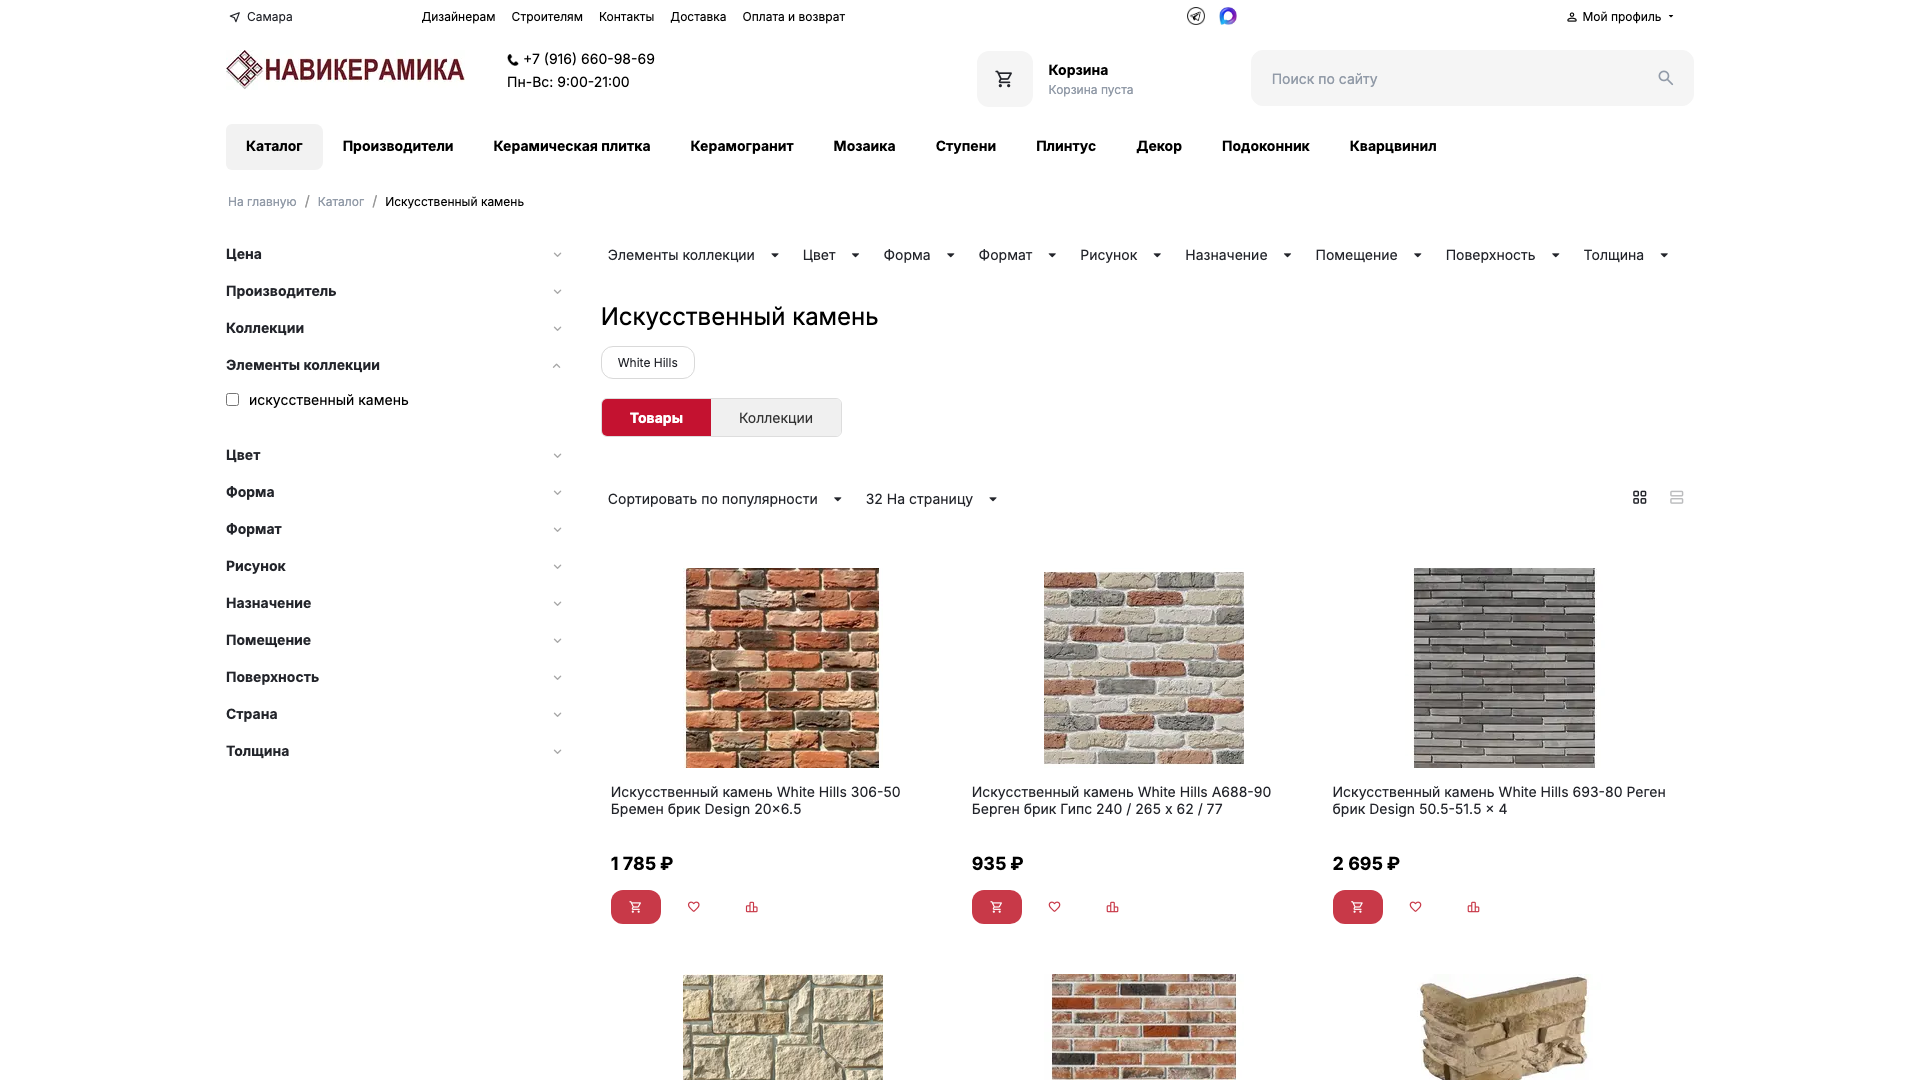
Task: Go to Керамогранит section
Action: (742, 146)
